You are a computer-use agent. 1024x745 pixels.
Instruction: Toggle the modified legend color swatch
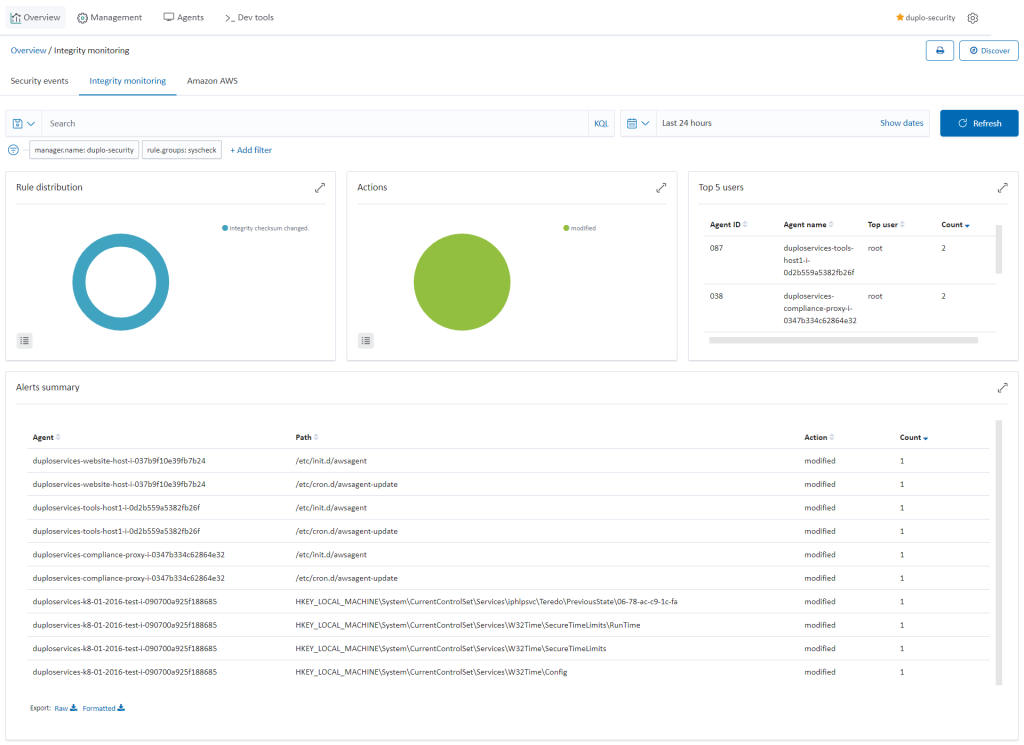click(x=566, y=228)
